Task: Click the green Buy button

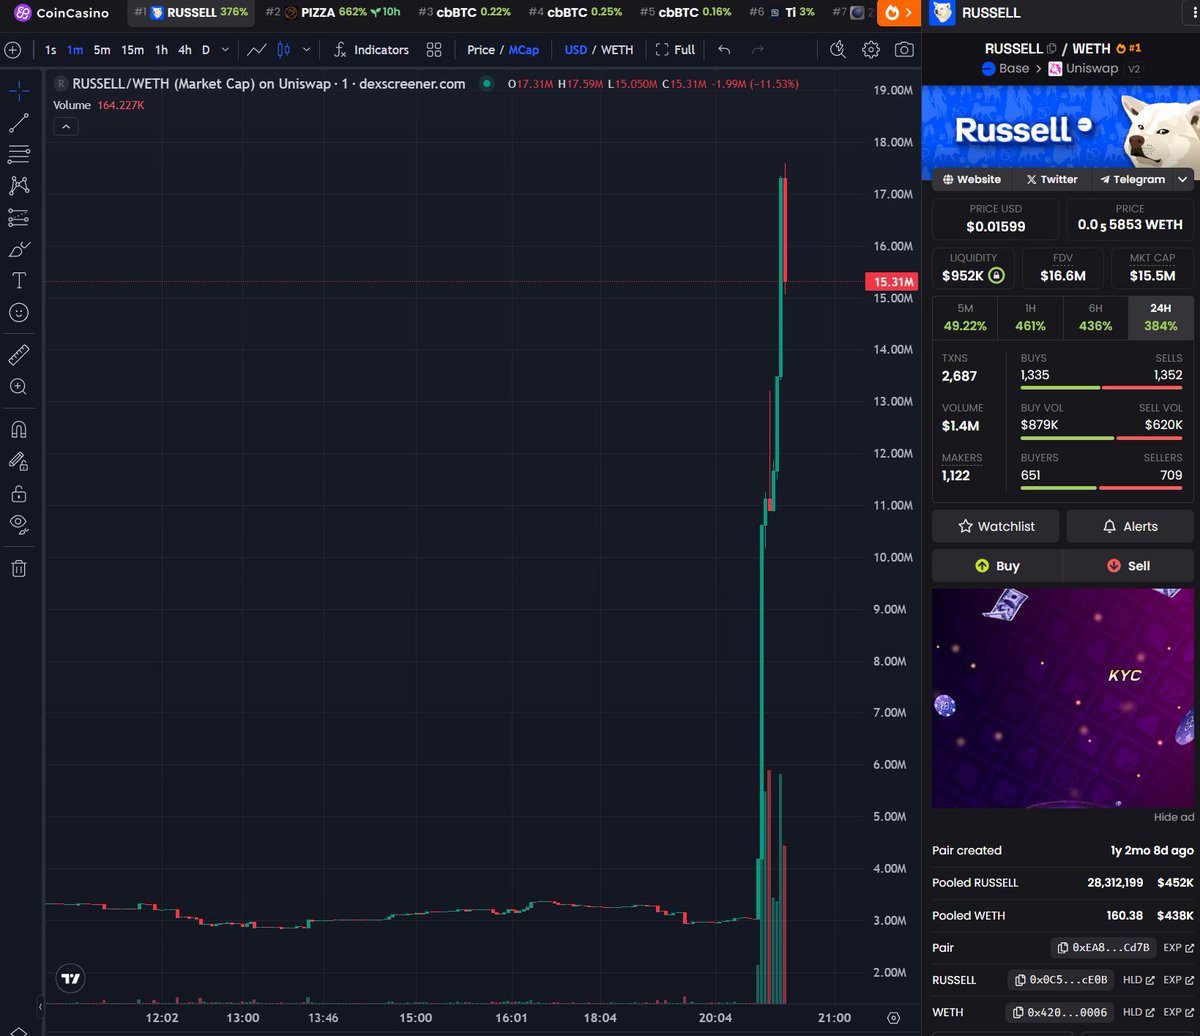Action: tap(997, 566)
